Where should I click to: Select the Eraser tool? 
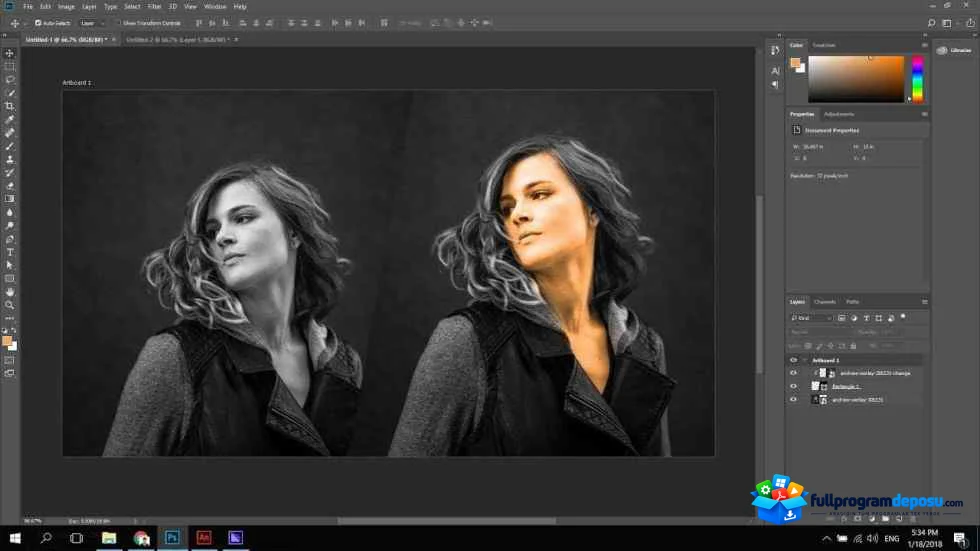[9, 186]
